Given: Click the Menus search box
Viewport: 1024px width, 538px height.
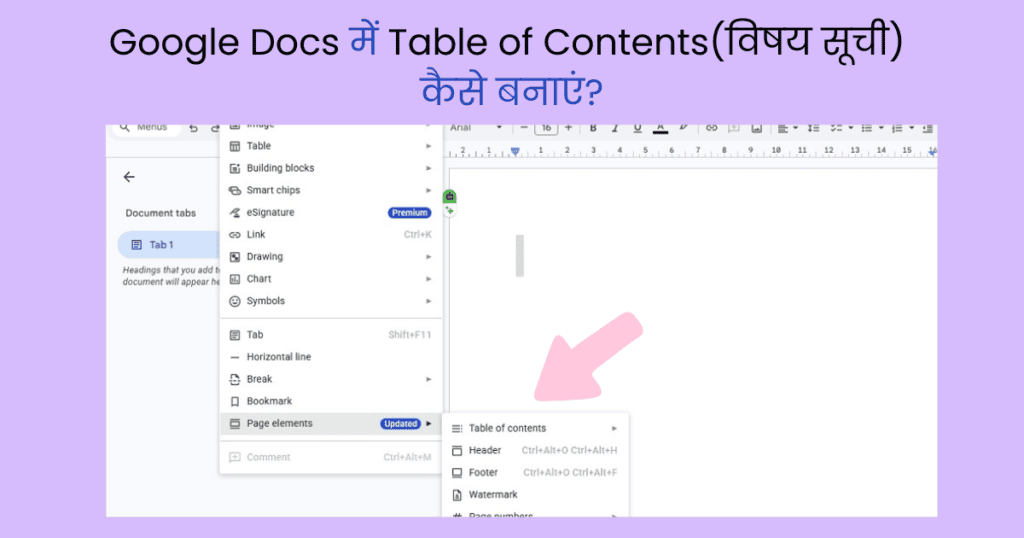Looking at the screenshot, I should click(x=147, y=129).
